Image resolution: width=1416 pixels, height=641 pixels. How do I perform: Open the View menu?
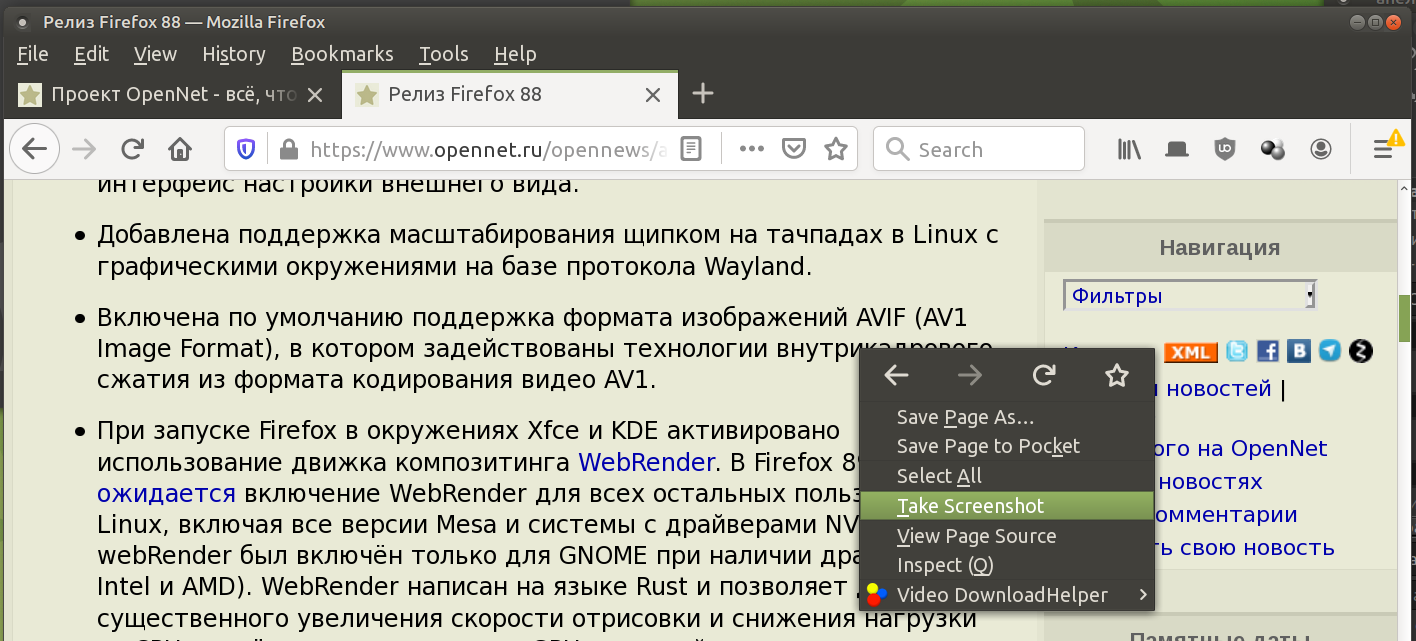point(155,54)
